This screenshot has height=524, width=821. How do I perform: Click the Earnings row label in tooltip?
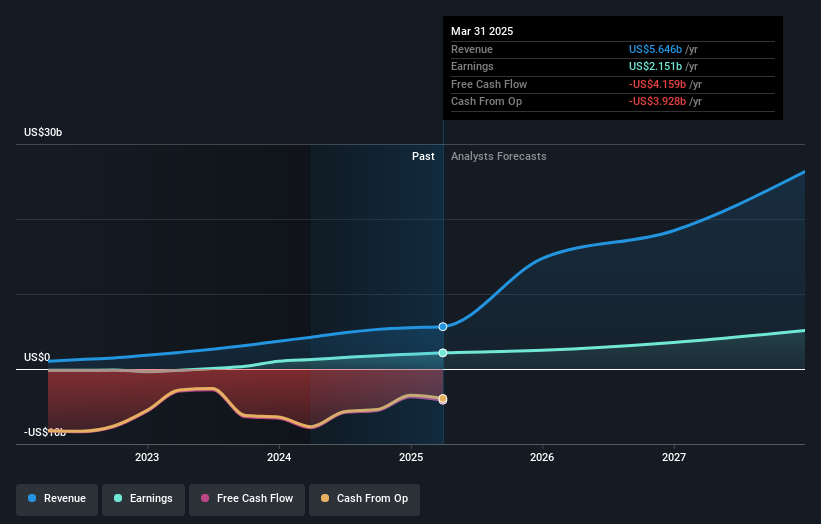pyautogui.click(x=472, y=66)
